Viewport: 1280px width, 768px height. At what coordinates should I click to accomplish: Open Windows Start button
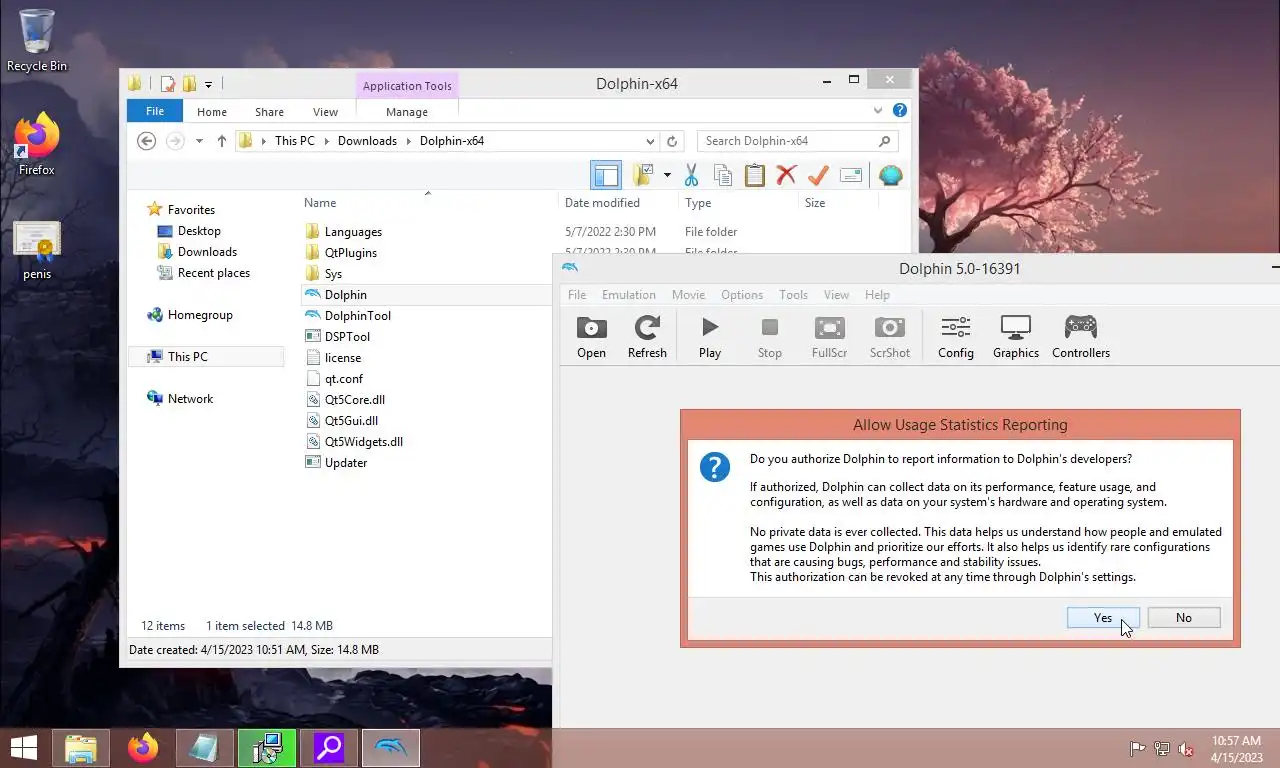pos(24,748)
